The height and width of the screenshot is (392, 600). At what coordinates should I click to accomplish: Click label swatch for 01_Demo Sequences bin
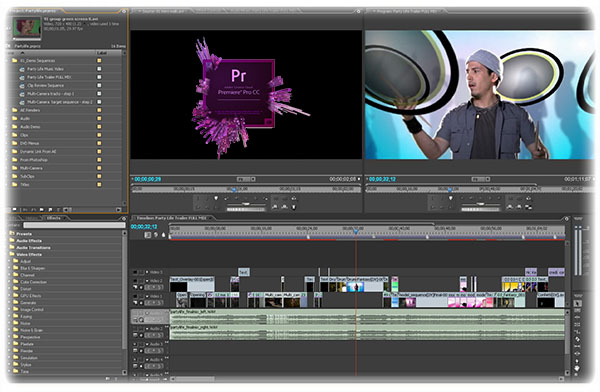click(99, 60)
